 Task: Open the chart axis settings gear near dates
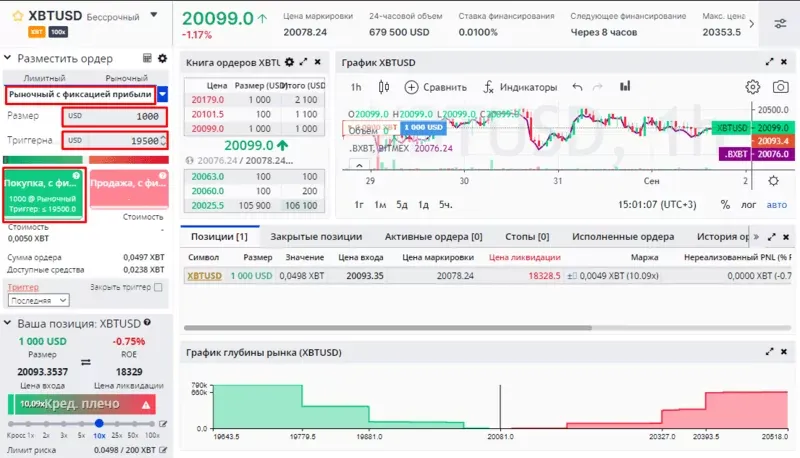tap(773, 181)
